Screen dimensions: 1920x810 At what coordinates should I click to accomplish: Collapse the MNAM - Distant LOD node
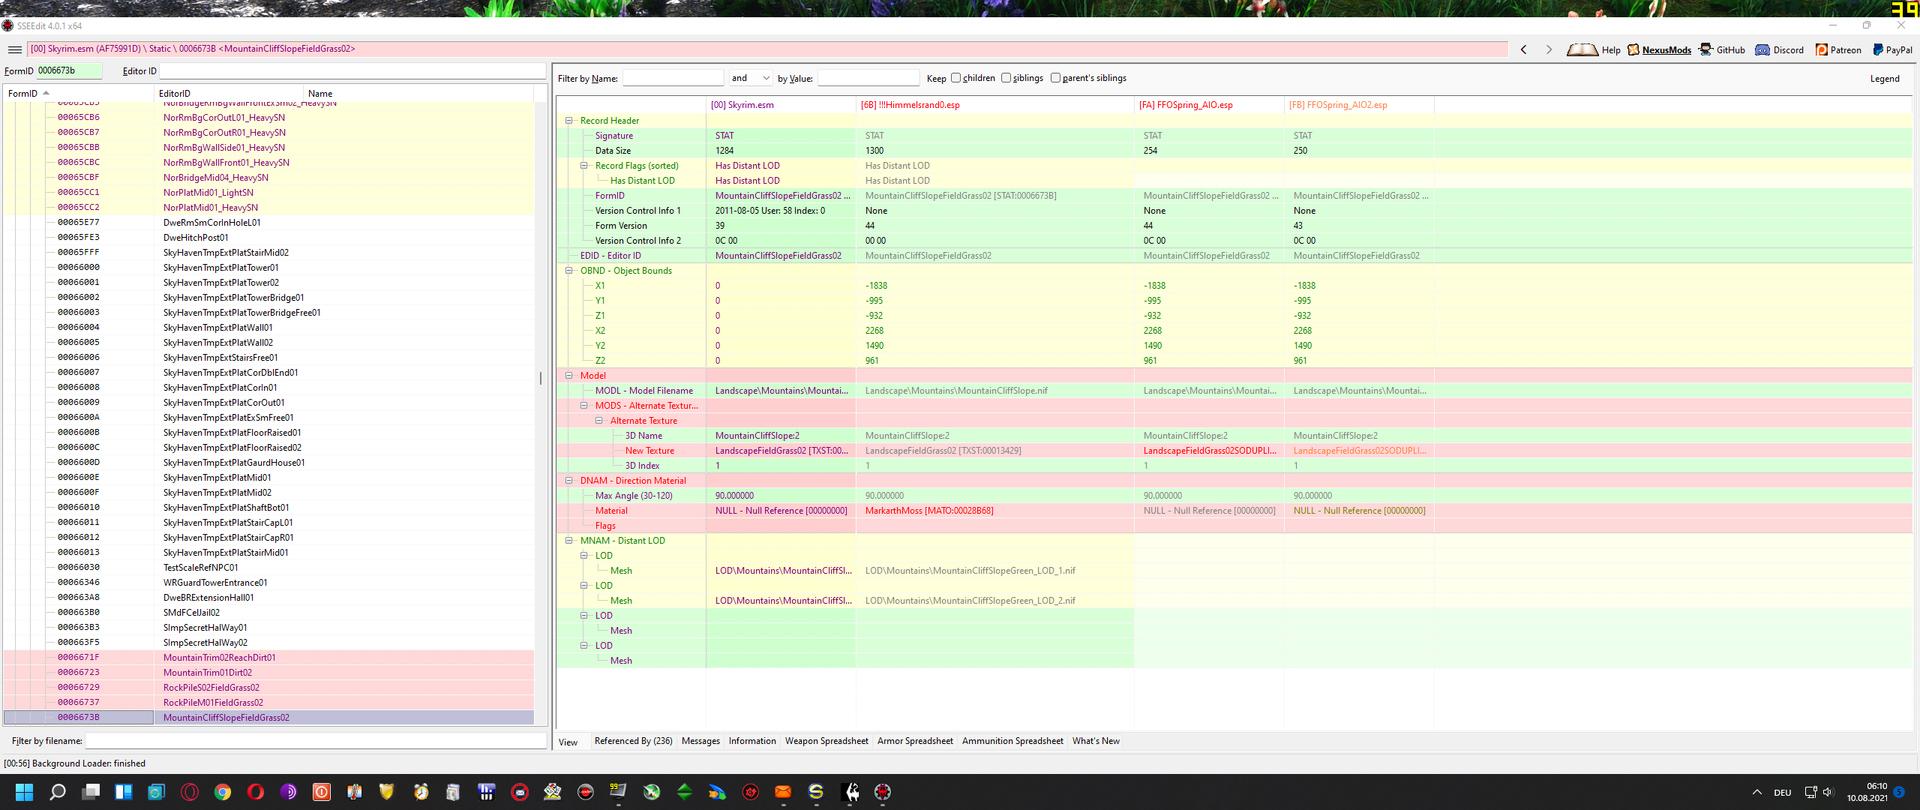(x=569, y=541)
